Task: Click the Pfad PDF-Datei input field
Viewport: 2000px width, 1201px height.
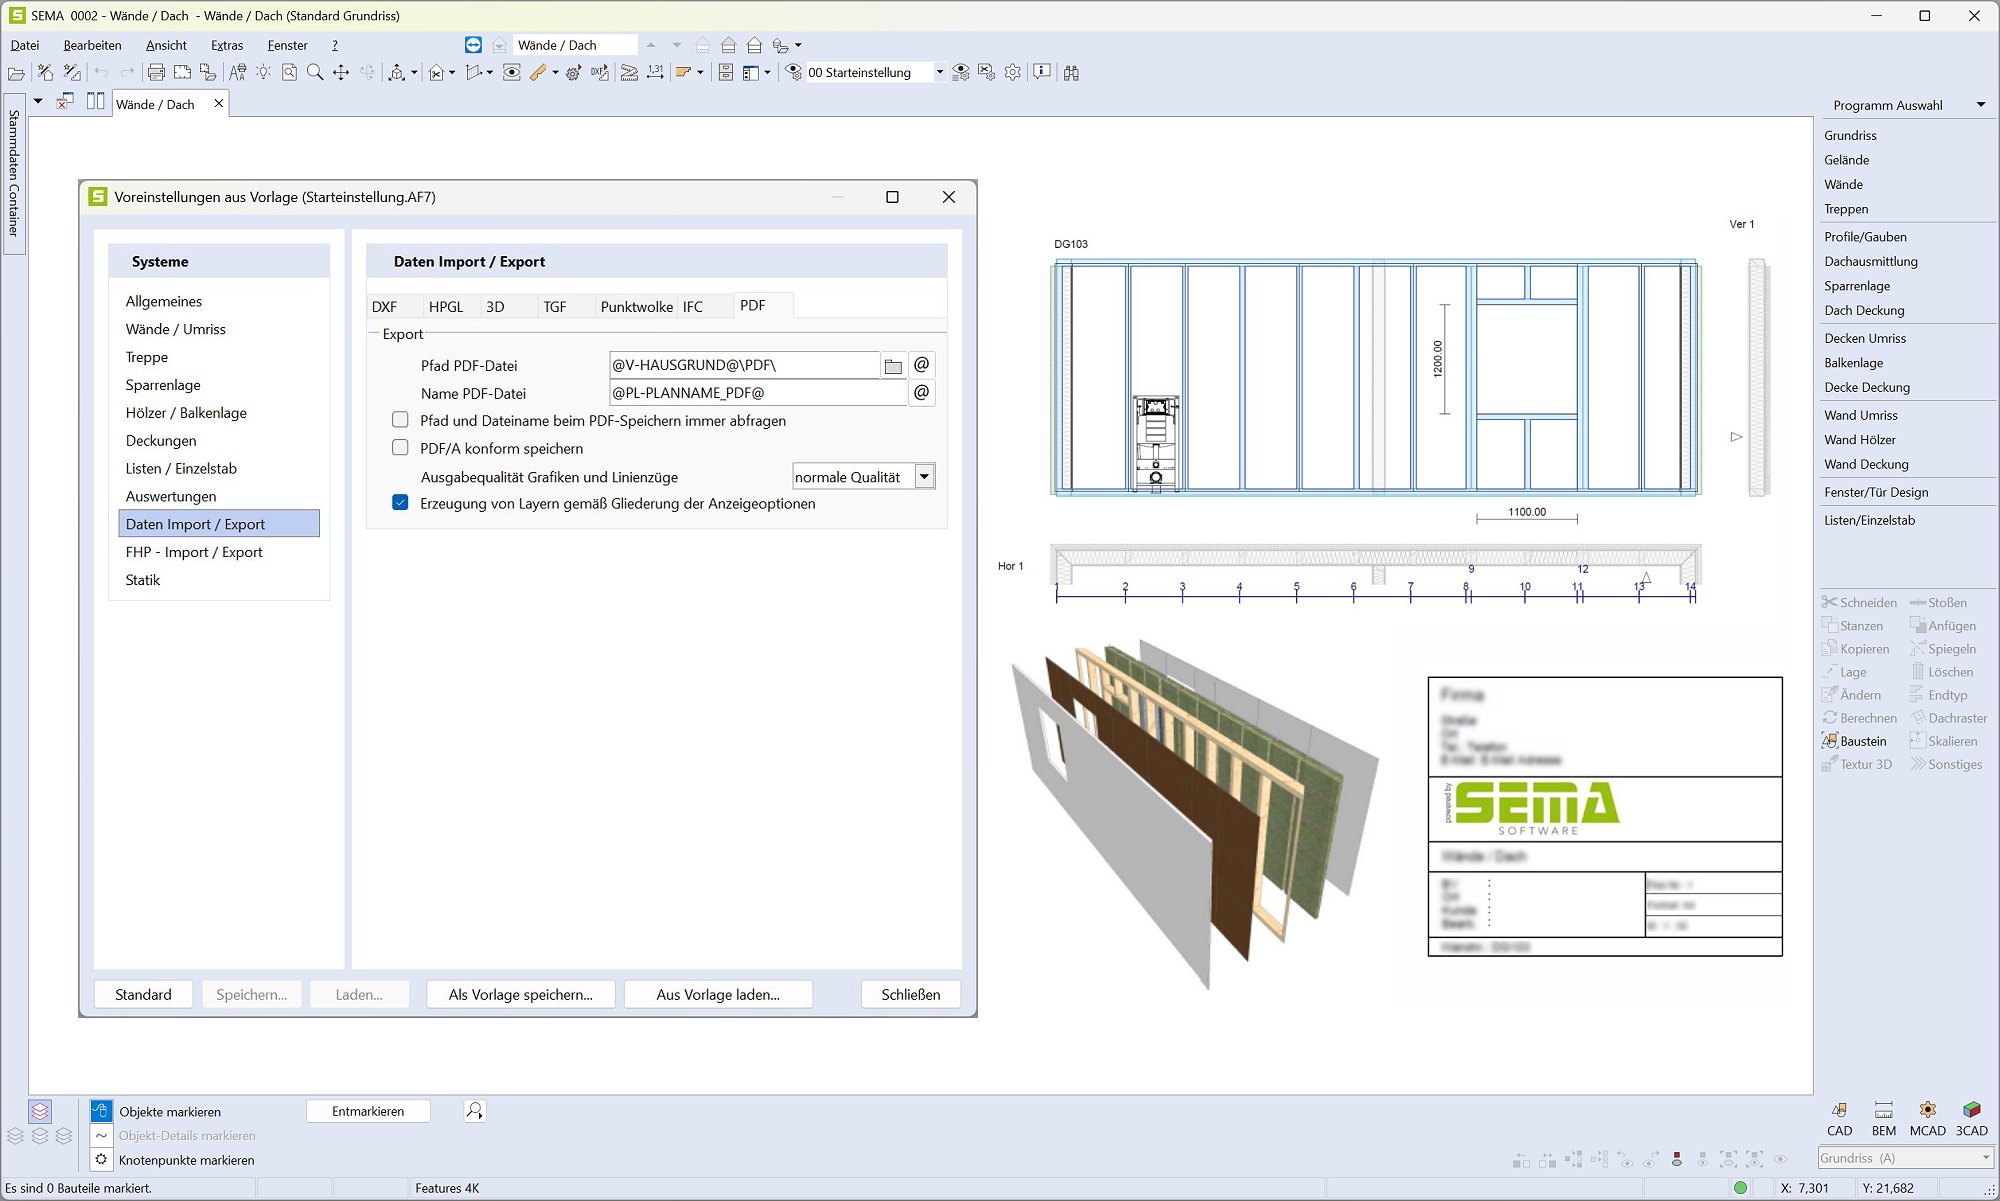Action: pos(743,365)
